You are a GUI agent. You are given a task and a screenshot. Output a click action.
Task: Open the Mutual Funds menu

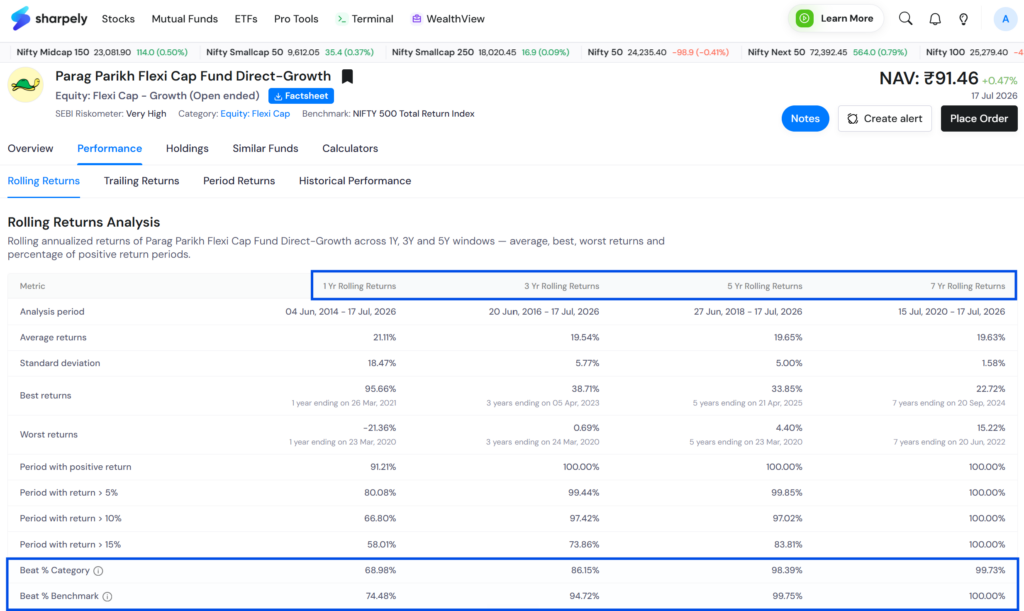coord(185,19)
